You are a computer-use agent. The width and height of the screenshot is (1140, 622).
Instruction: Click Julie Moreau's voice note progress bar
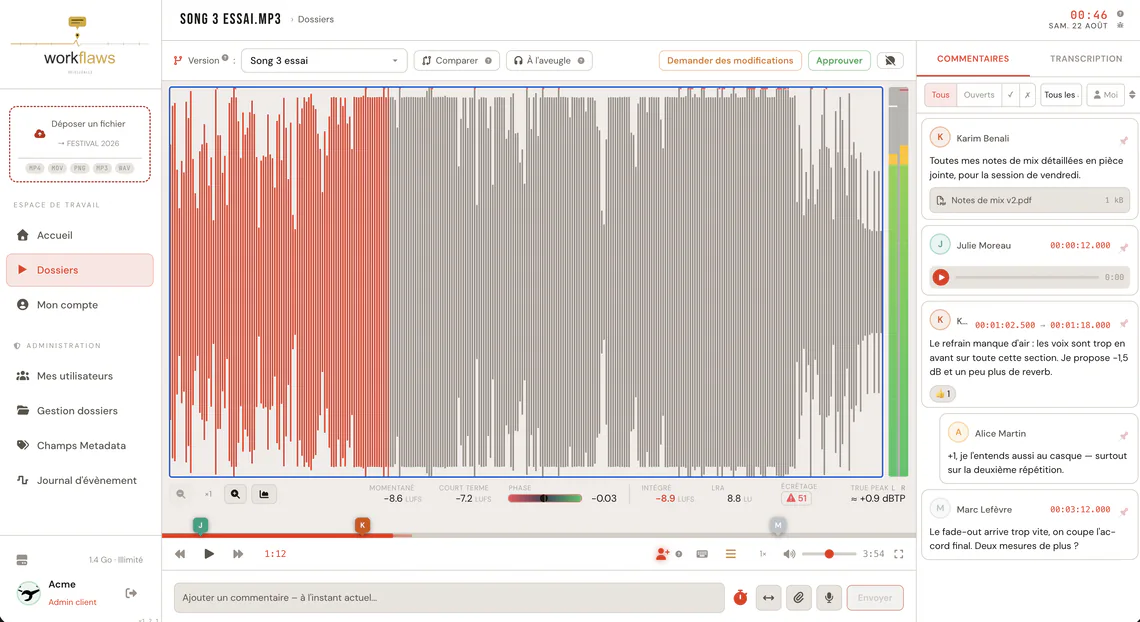point(1027,277)
